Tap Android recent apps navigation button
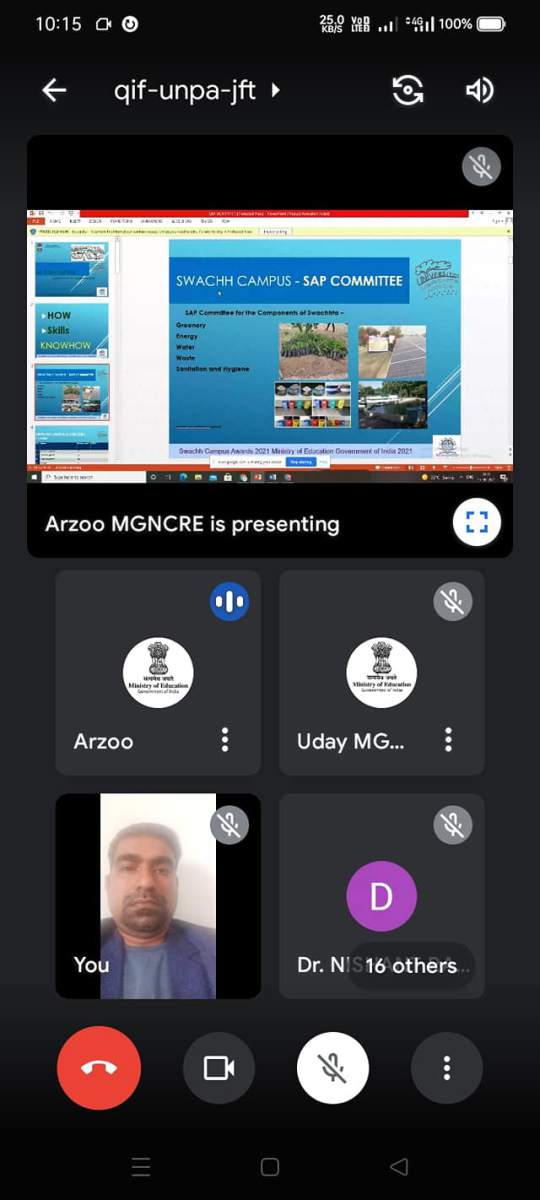 (x=142, y=1167)
